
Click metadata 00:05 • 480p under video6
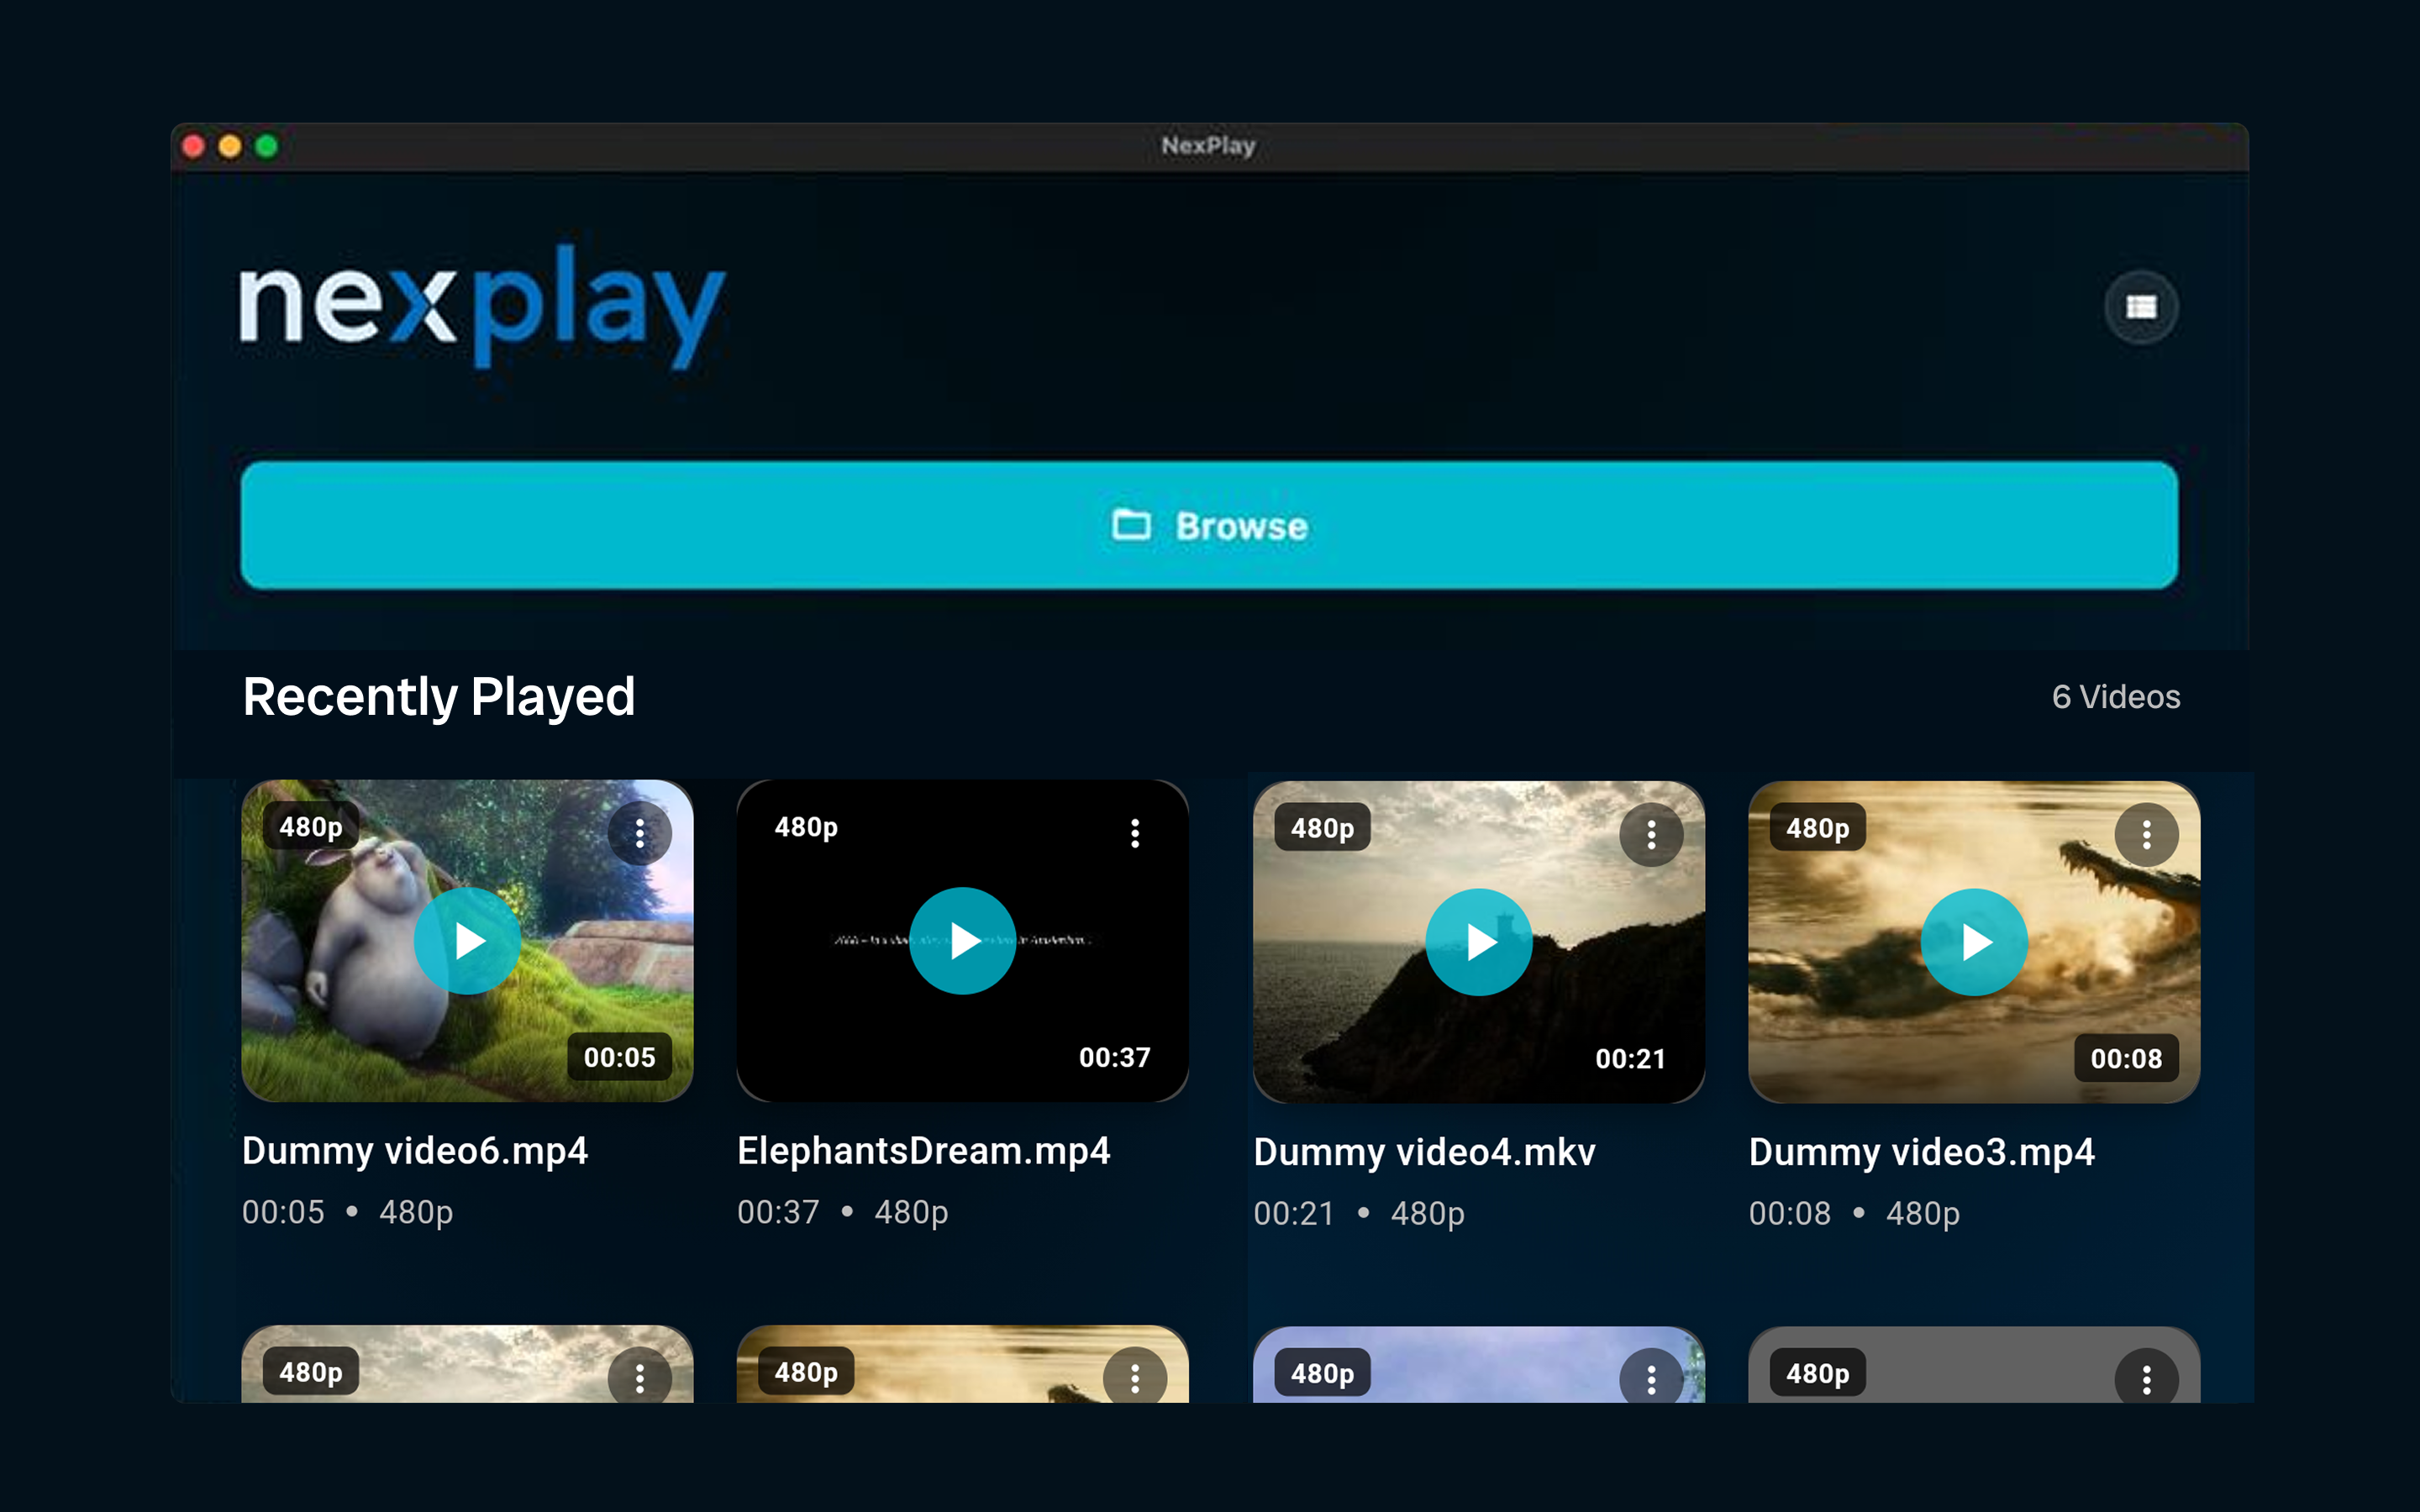pyautogui.click(x=348, y=1212)
